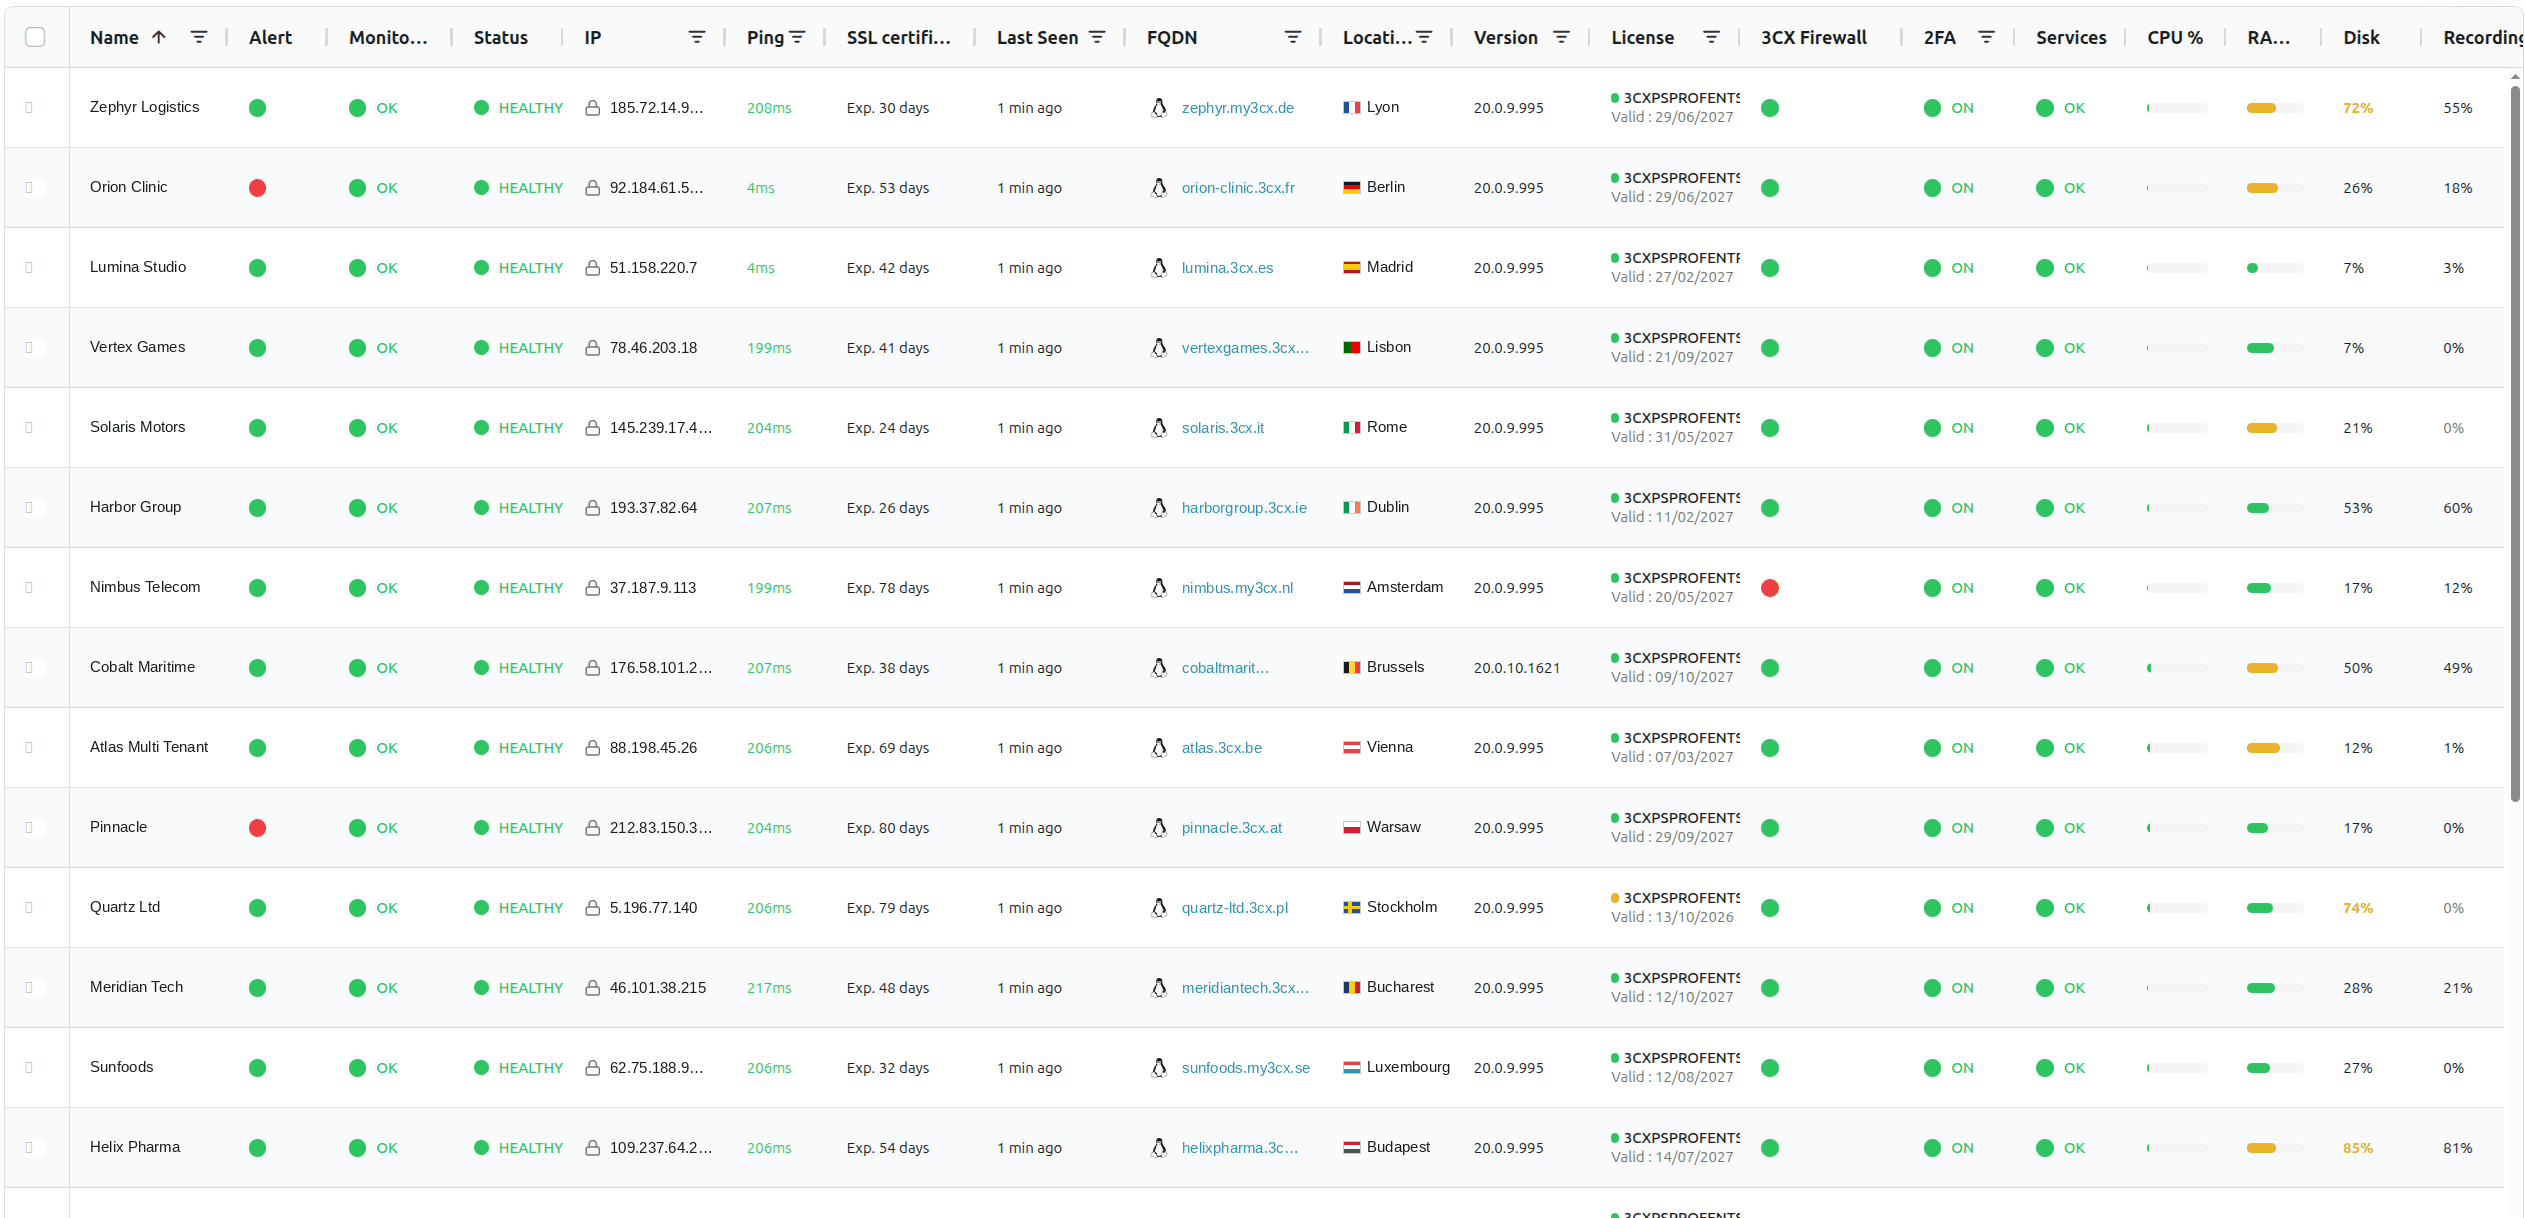
Task: Click the padlock icon beside IP 51.158.220.7
Action: pyautogui.click(x=593, y=268)
